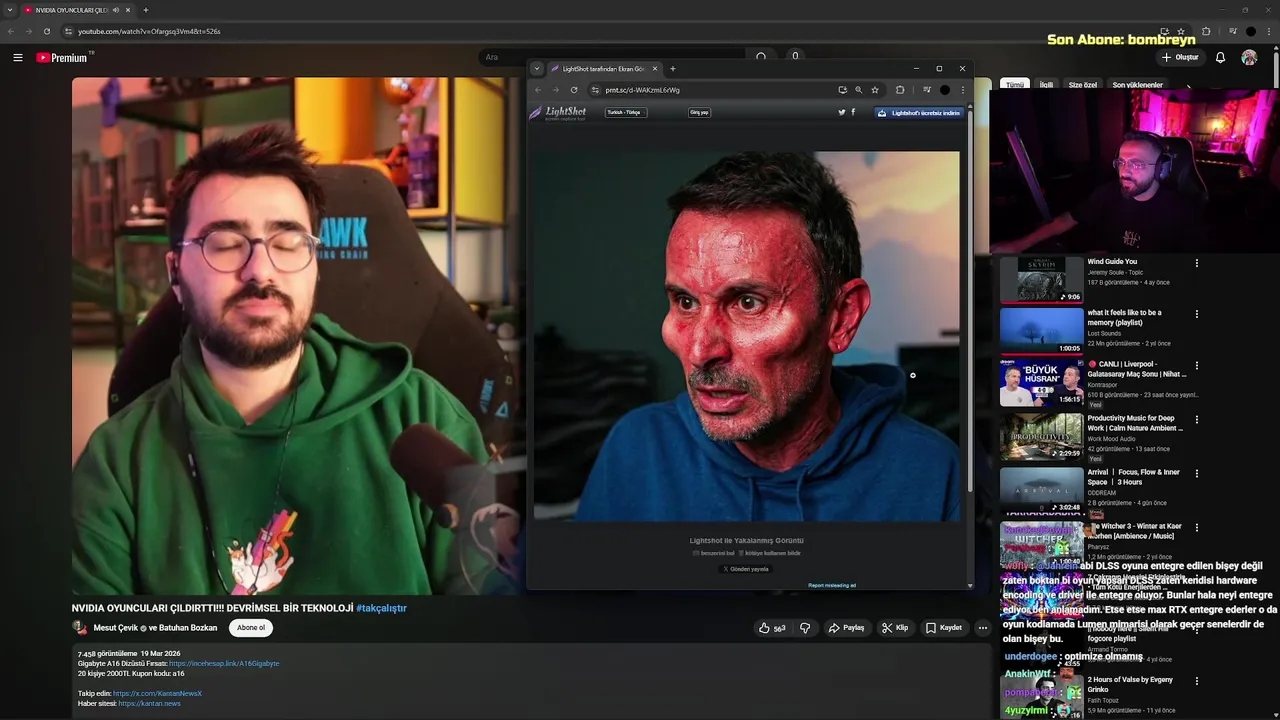Close the NVIDIA OYUNCULARI YouTube tab
Screen dimensions: 1280x720
tap(128, 10)
